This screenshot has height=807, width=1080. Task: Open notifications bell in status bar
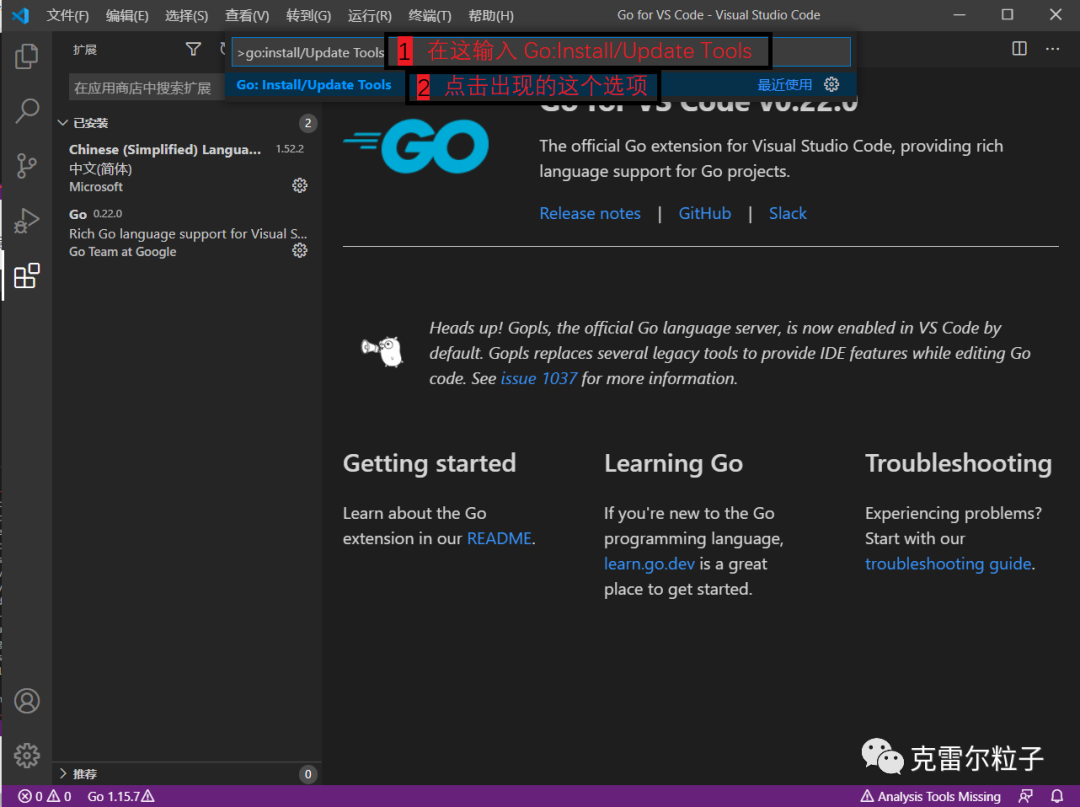(x=1057, y=796)
